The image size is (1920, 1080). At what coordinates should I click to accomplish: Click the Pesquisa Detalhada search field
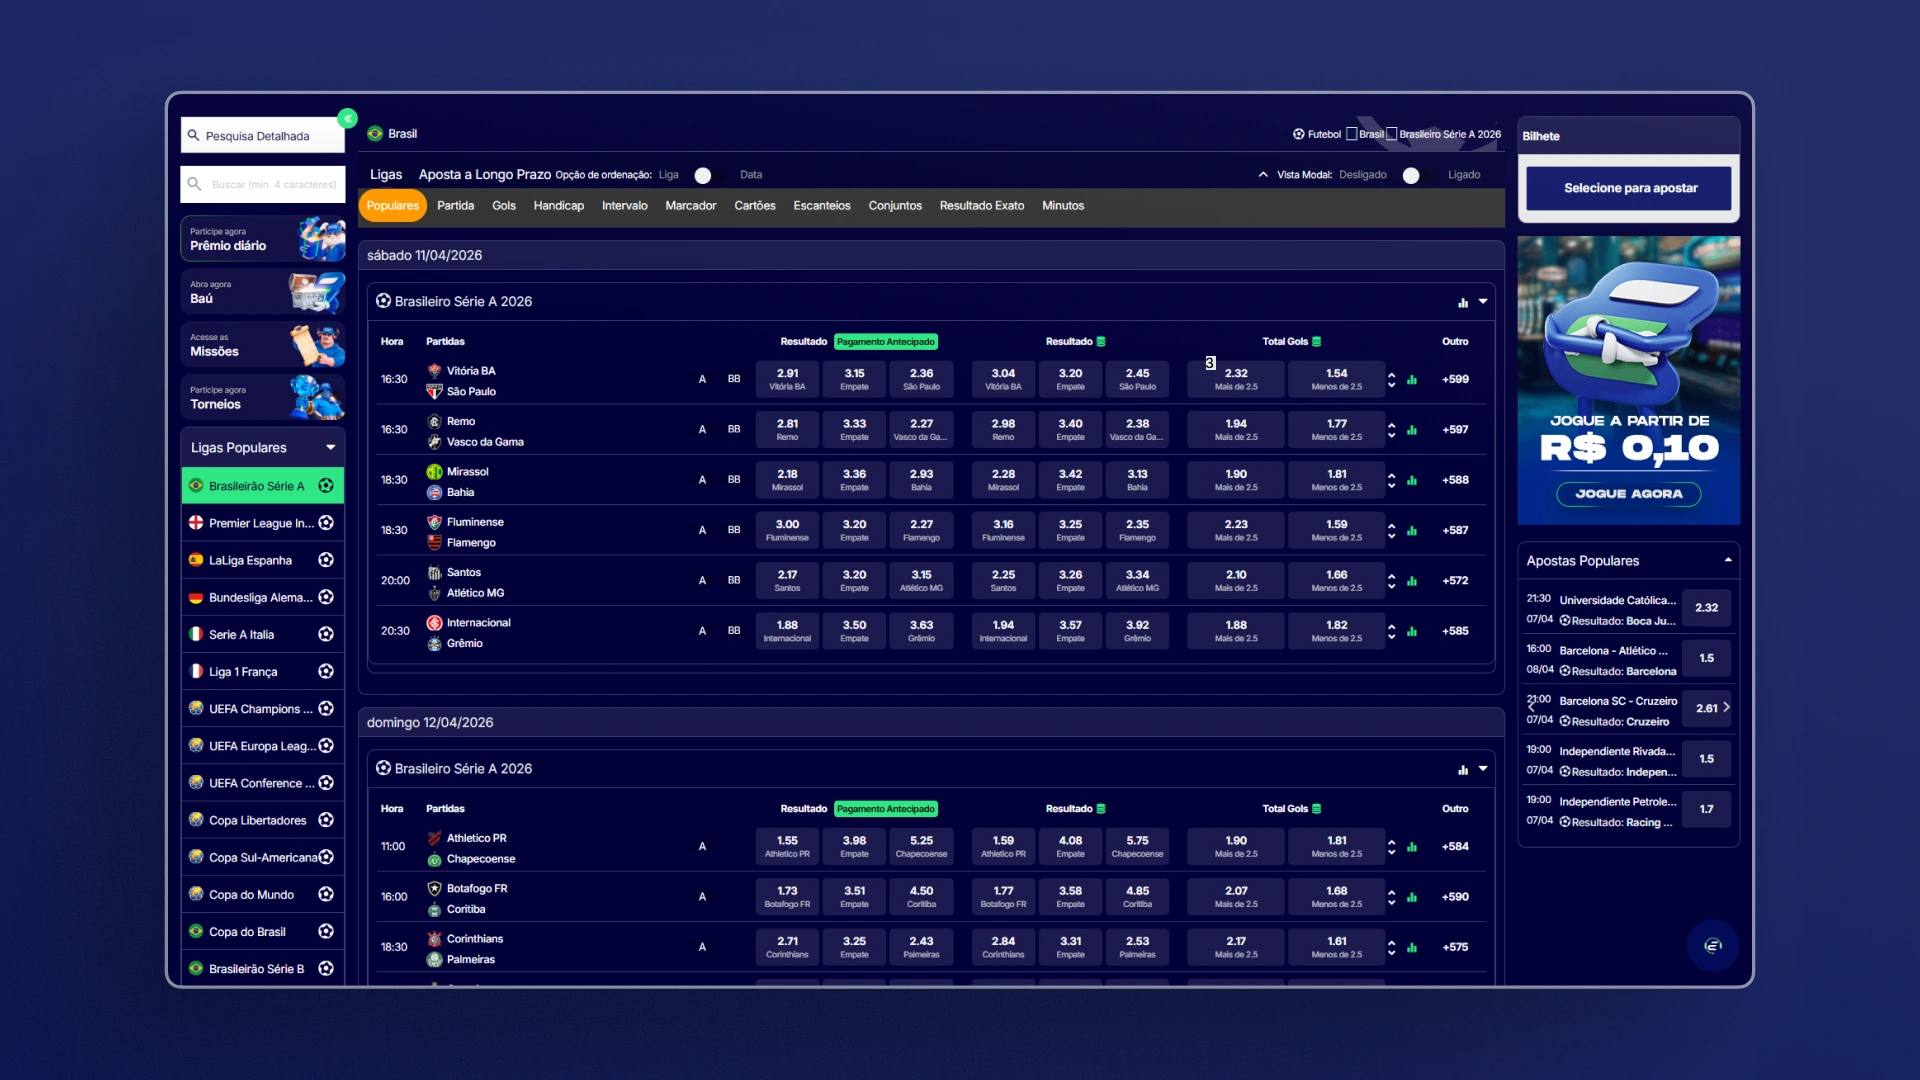point(263,136)
